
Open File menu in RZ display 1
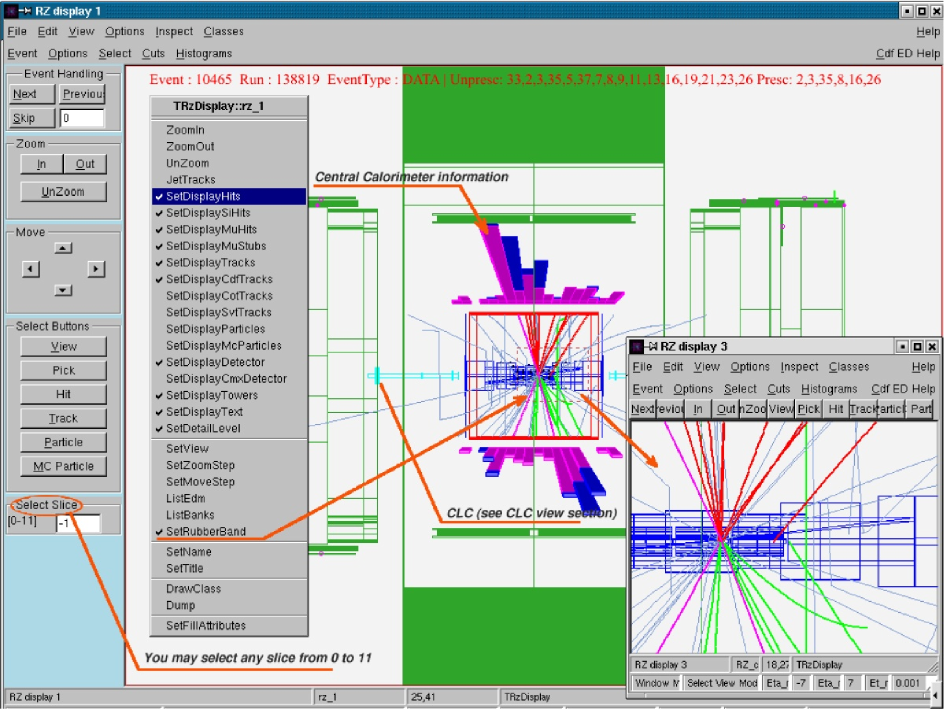tap(17, 31)
